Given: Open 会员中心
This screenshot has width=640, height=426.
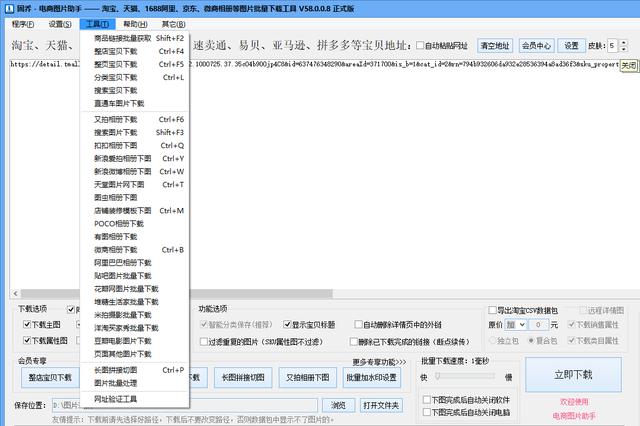Looking at the screenshot, I should click(536, 46).
